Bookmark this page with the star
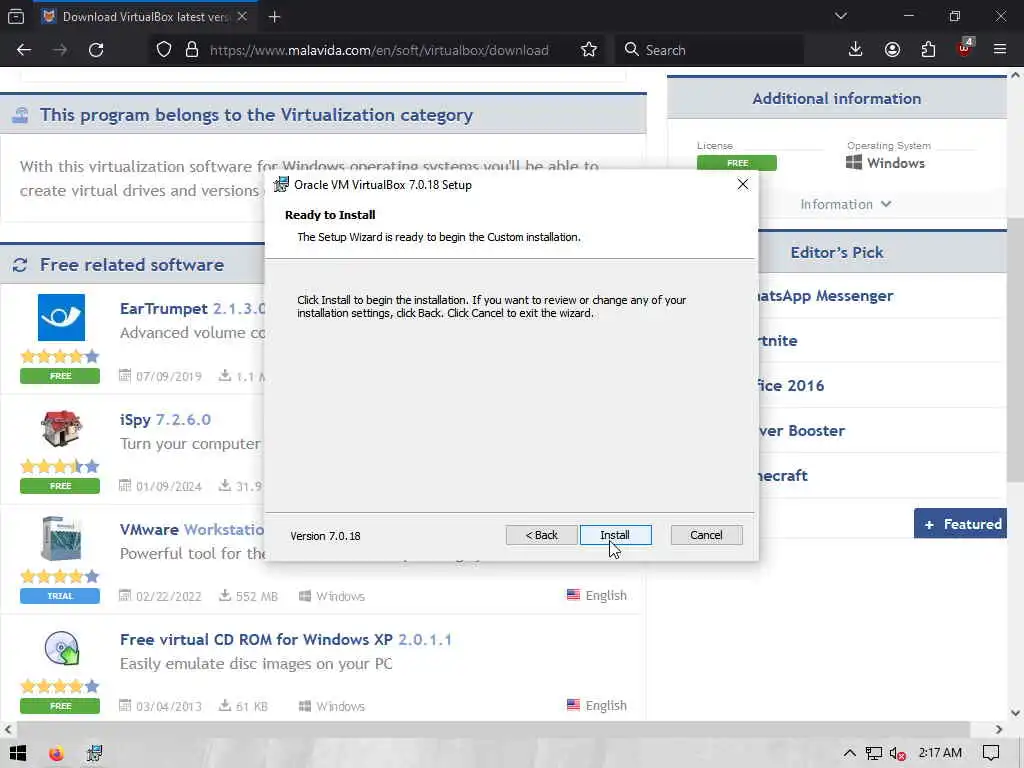 pos(589,50)
